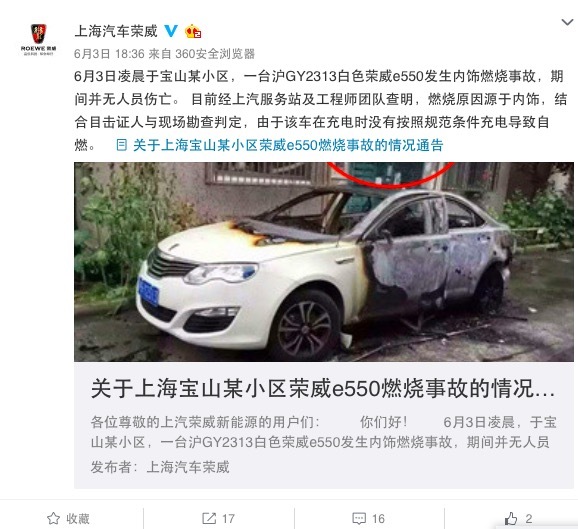Open the article card headline 关于上海宝山某小区荣威e550燃烧事故
Screen dimensions: 578x529
[x=323, y=389]
